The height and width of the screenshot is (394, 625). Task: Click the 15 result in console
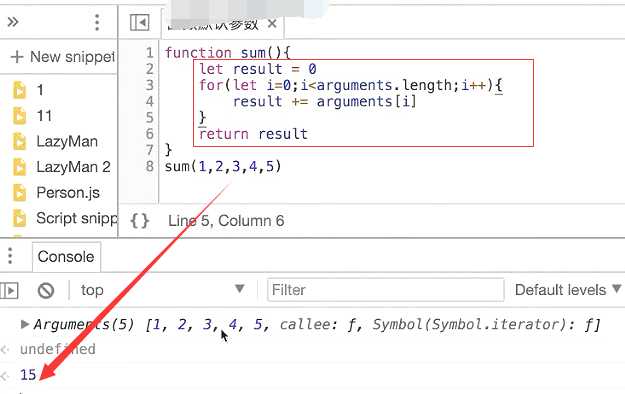tap(28, 375)
